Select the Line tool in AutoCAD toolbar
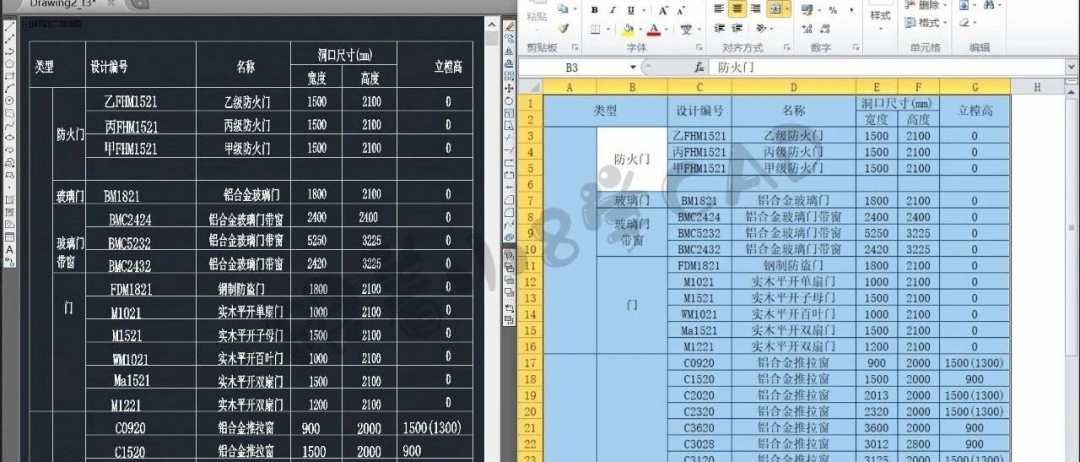 tap(10, 28)
